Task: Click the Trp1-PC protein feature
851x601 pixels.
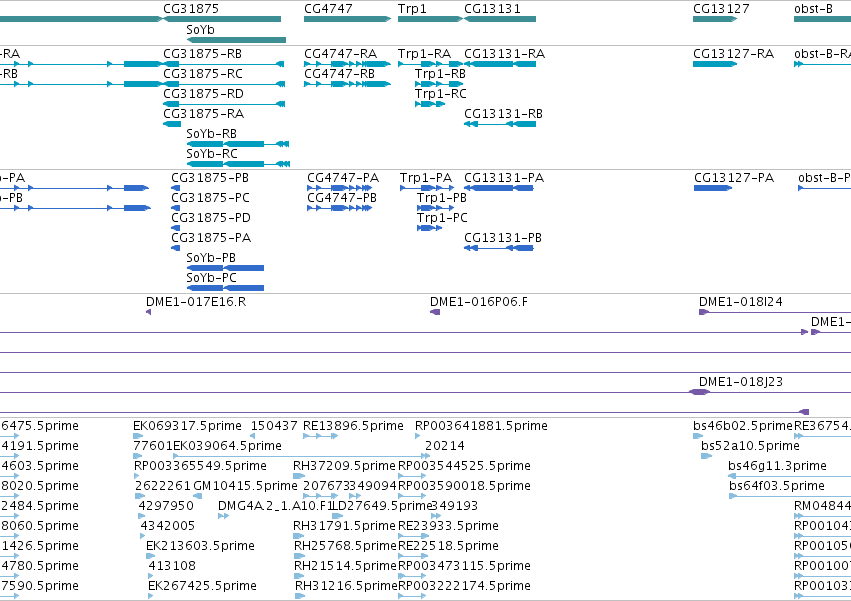Action: coord(429,229)
